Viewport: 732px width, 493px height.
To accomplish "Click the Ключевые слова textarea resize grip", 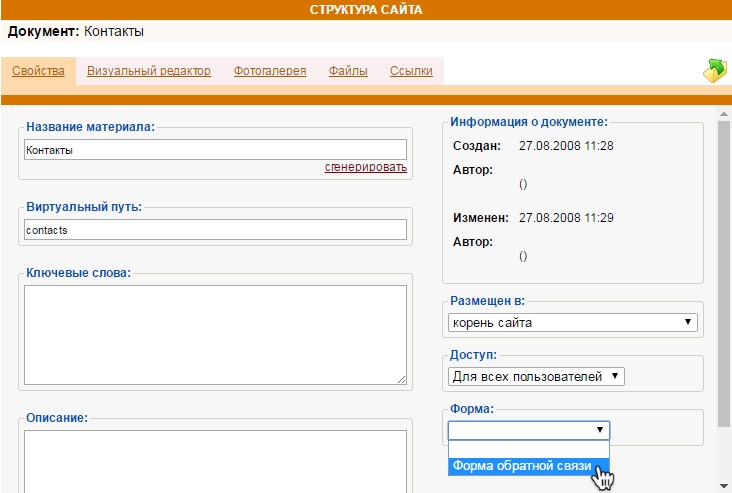I will tap(402, 380).
